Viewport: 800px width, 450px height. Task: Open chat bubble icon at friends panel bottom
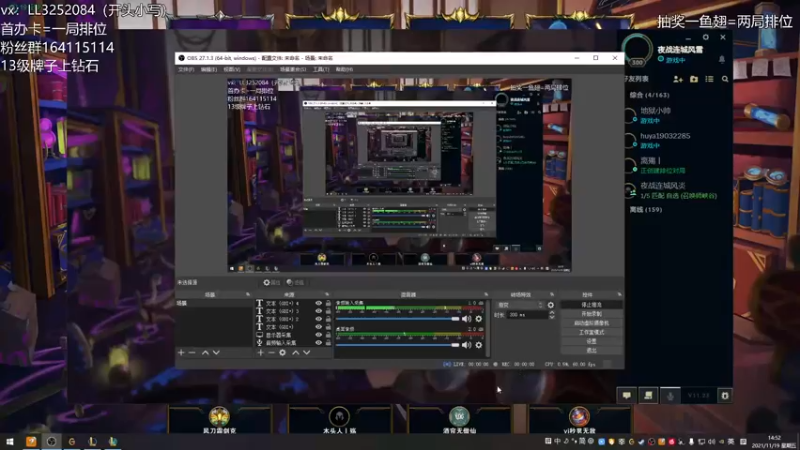point(627,395)
